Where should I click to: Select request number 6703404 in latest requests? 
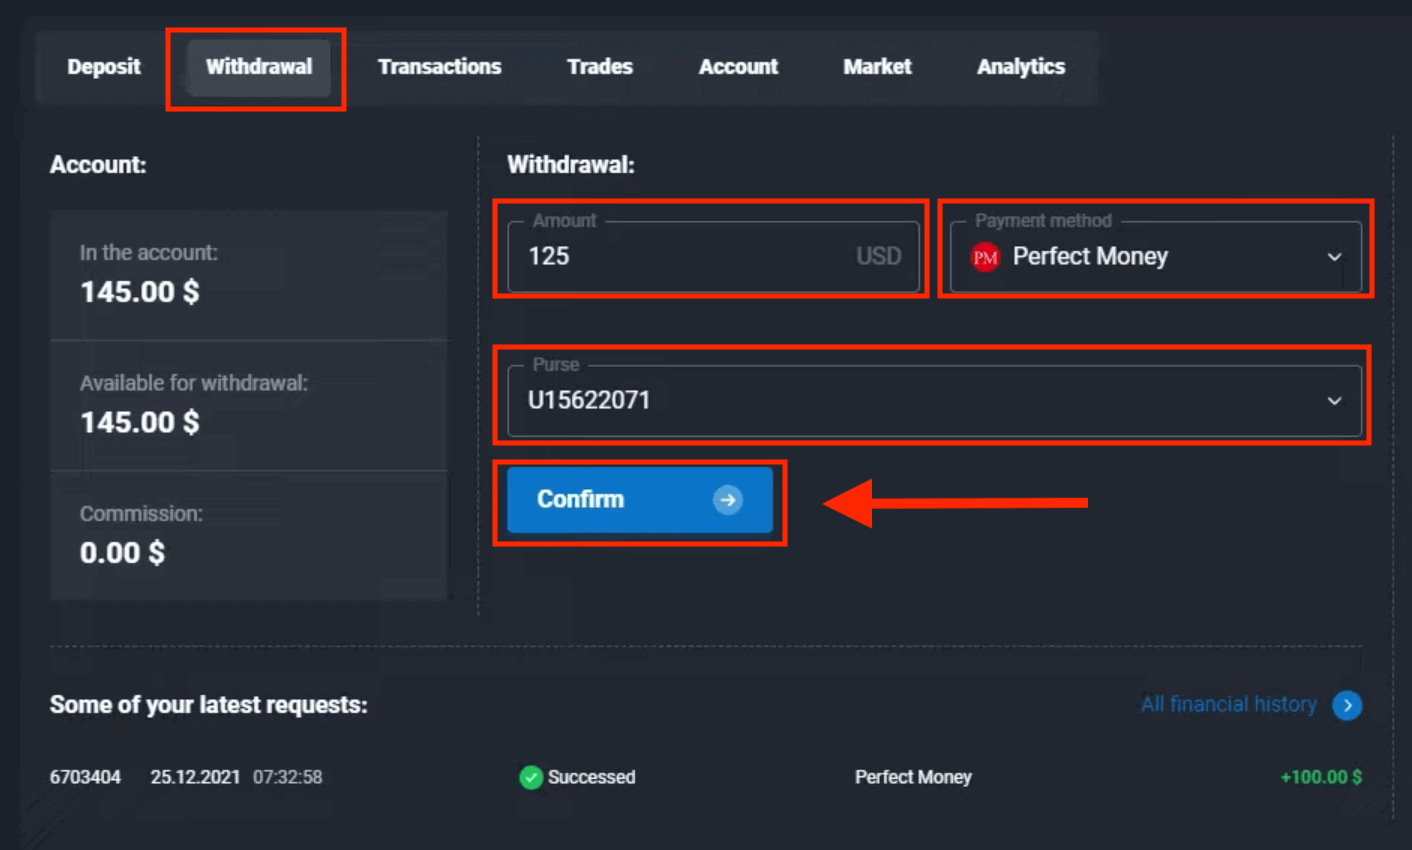point(86,777)
